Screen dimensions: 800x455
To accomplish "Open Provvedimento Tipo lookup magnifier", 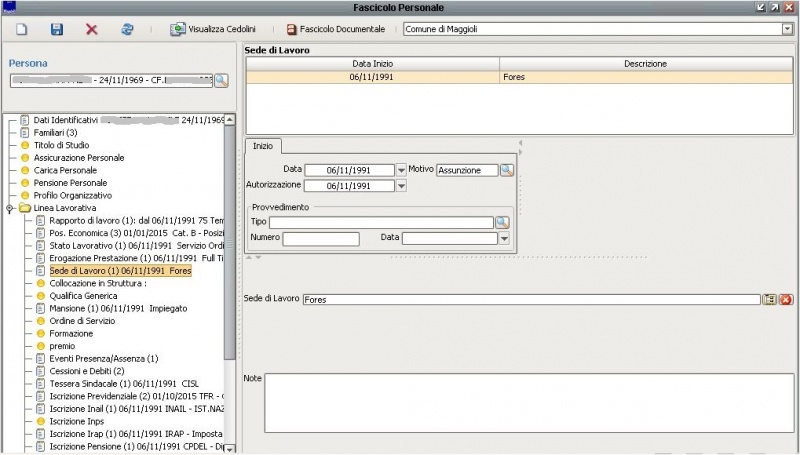I will pyautogui.click(x=502, y=222).
